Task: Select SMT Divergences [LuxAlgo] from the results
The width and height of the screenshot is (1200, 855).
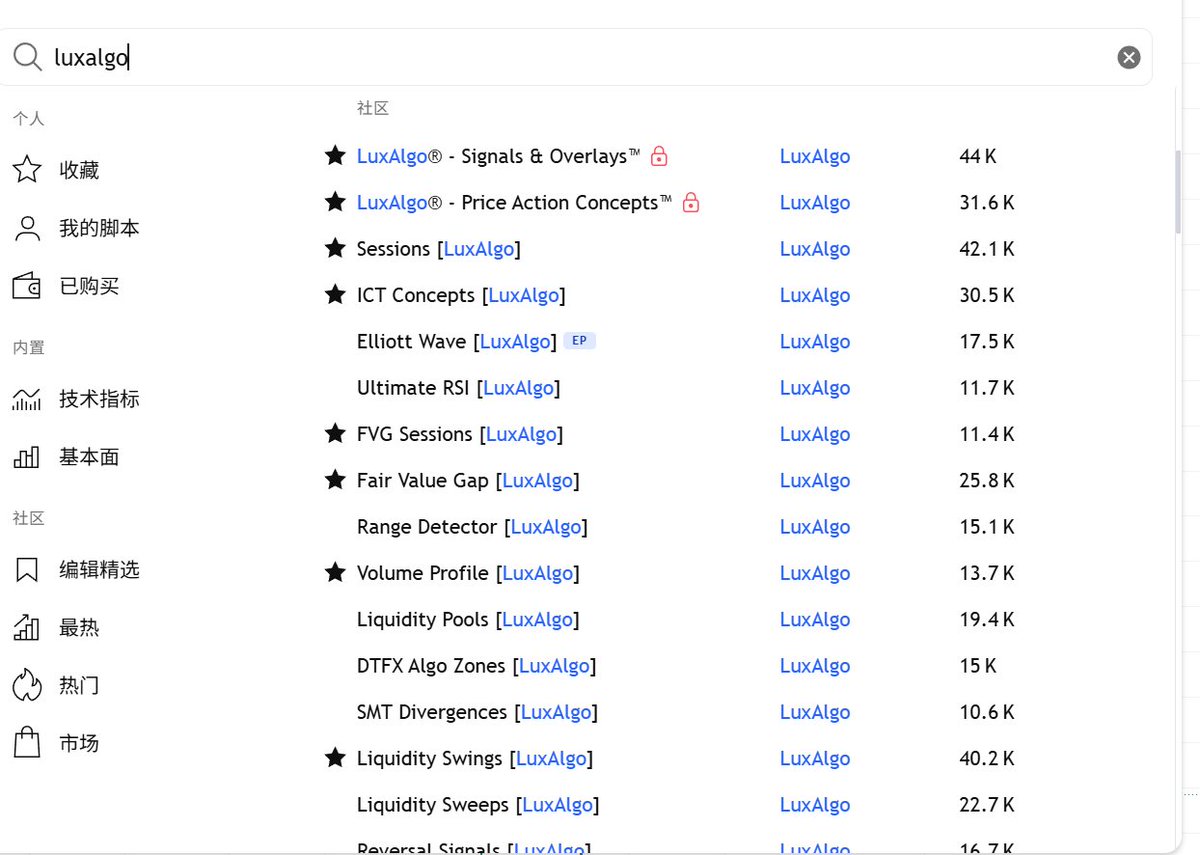Action: [x=477, y=712]
